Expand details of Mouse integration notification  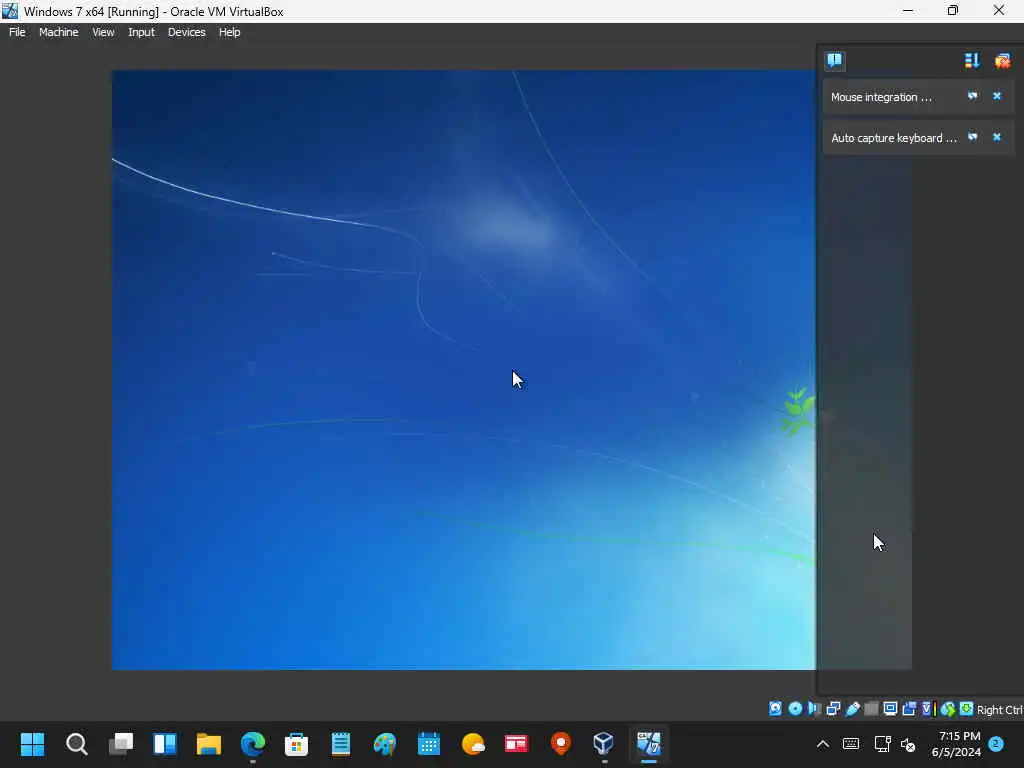pyautogui.click(x=972, y=96)
